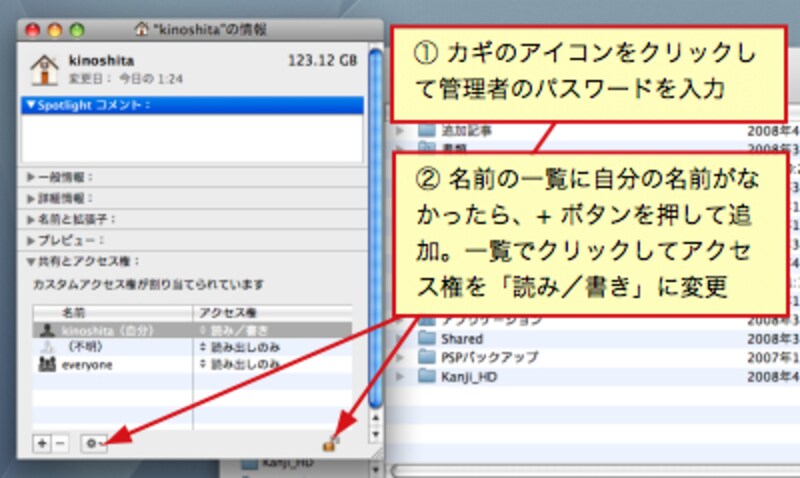Click the home icon in the title bar

[141, 29]
